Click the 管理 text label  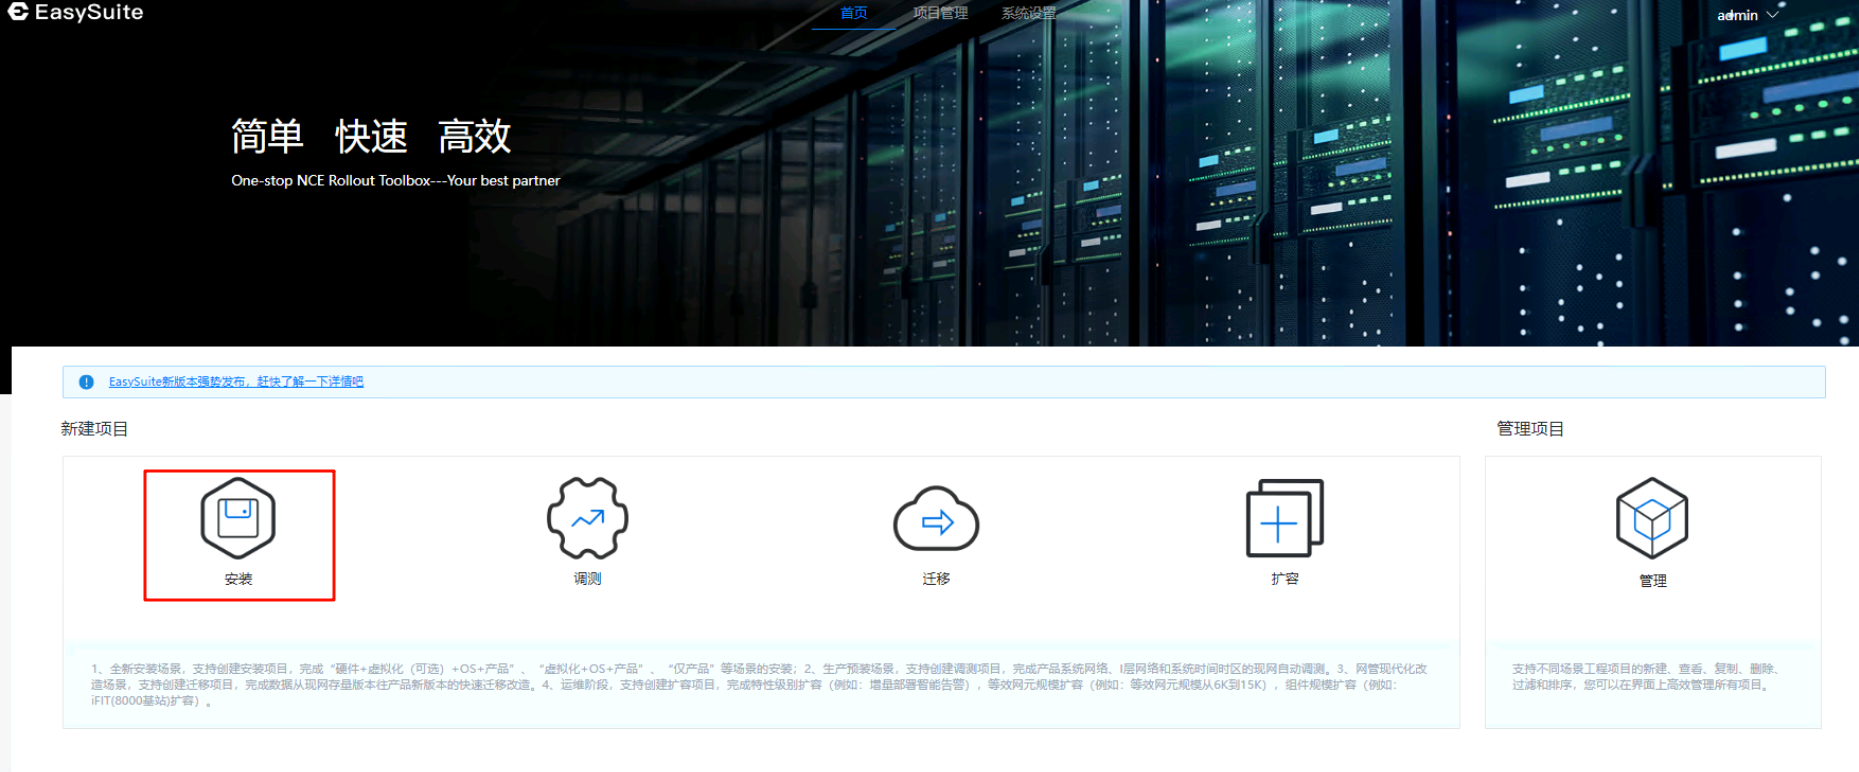tap(1652, 581)
